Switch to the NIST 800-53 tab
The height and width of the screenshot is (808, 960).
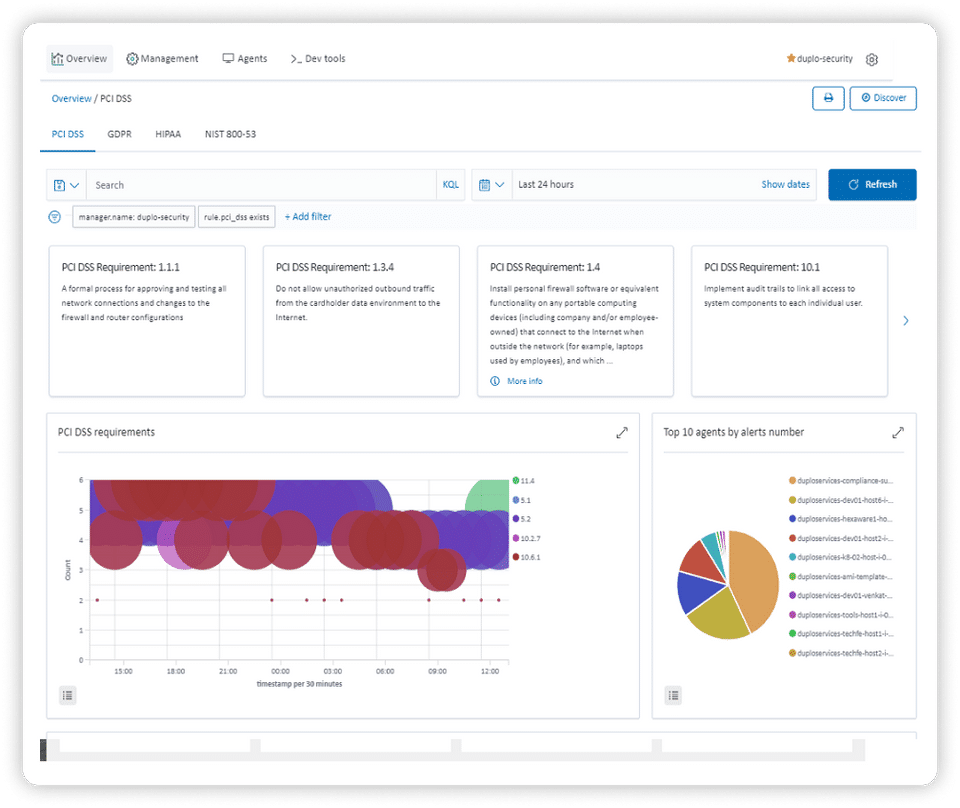click(x=230, y=134)
